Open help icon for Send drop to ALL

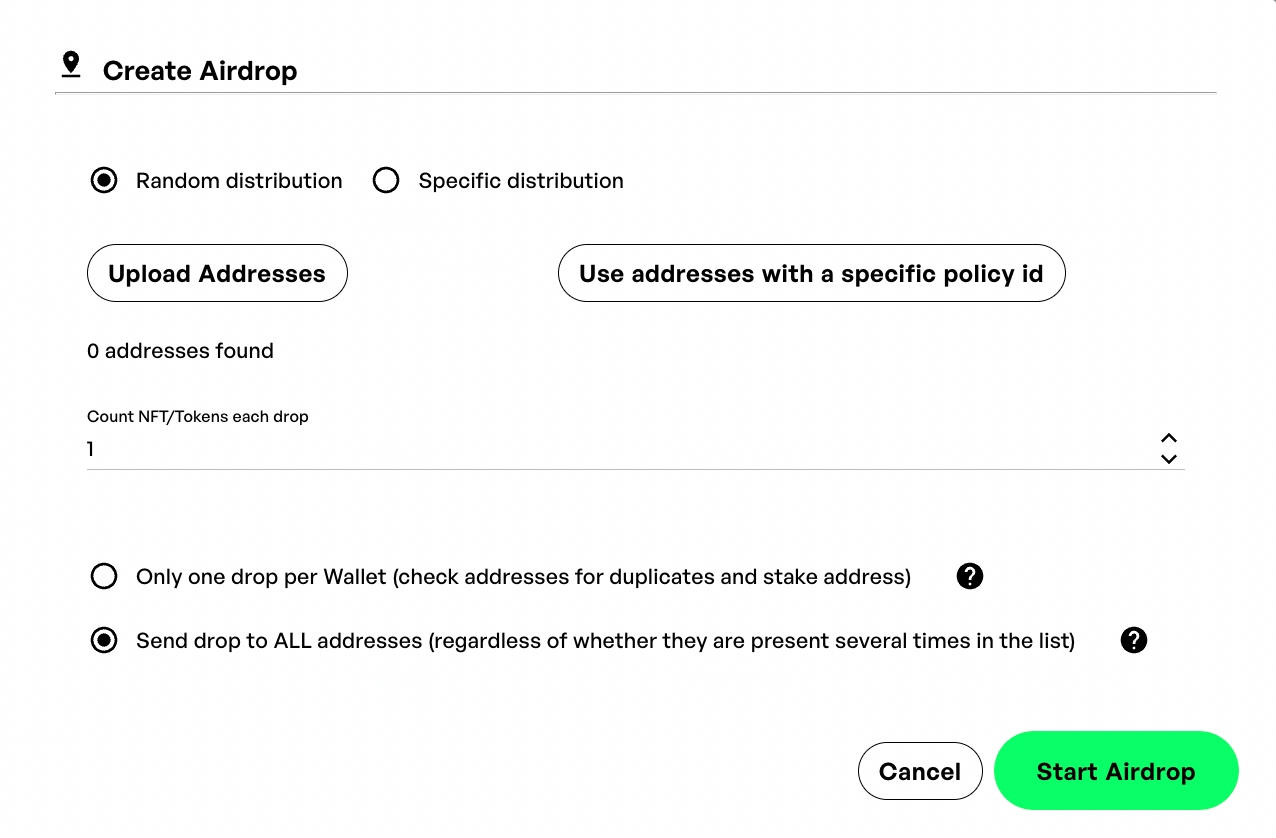tap(1133, 641)
